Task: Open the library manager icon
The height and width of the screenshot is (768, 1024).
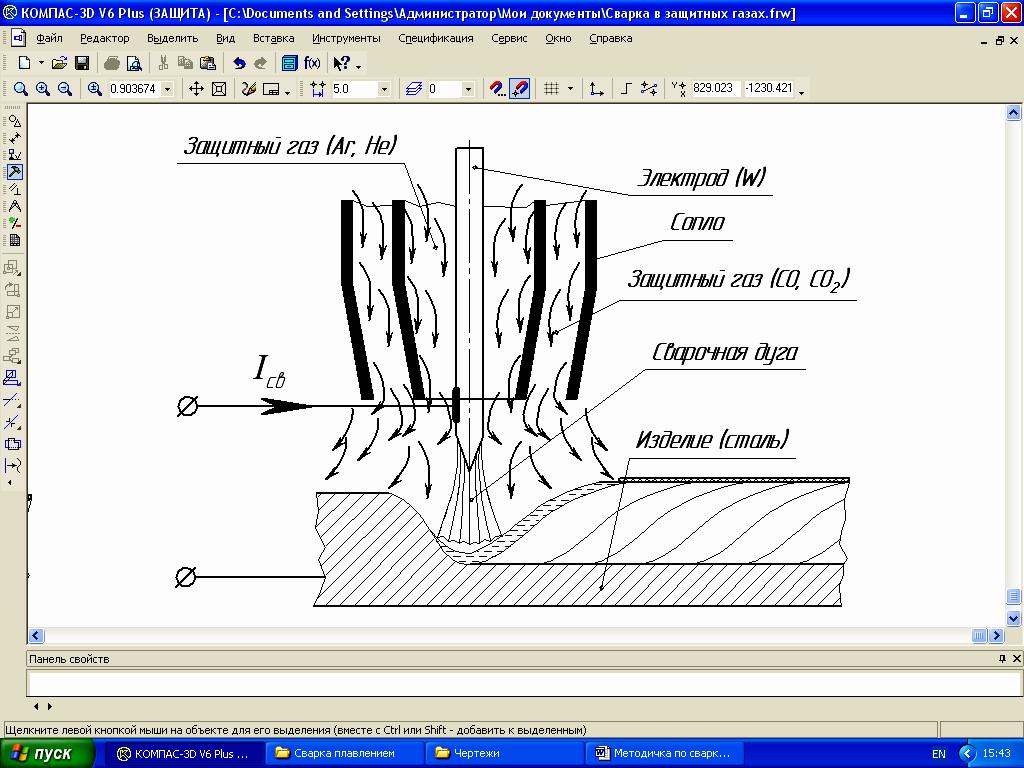Action: (289, 63)
